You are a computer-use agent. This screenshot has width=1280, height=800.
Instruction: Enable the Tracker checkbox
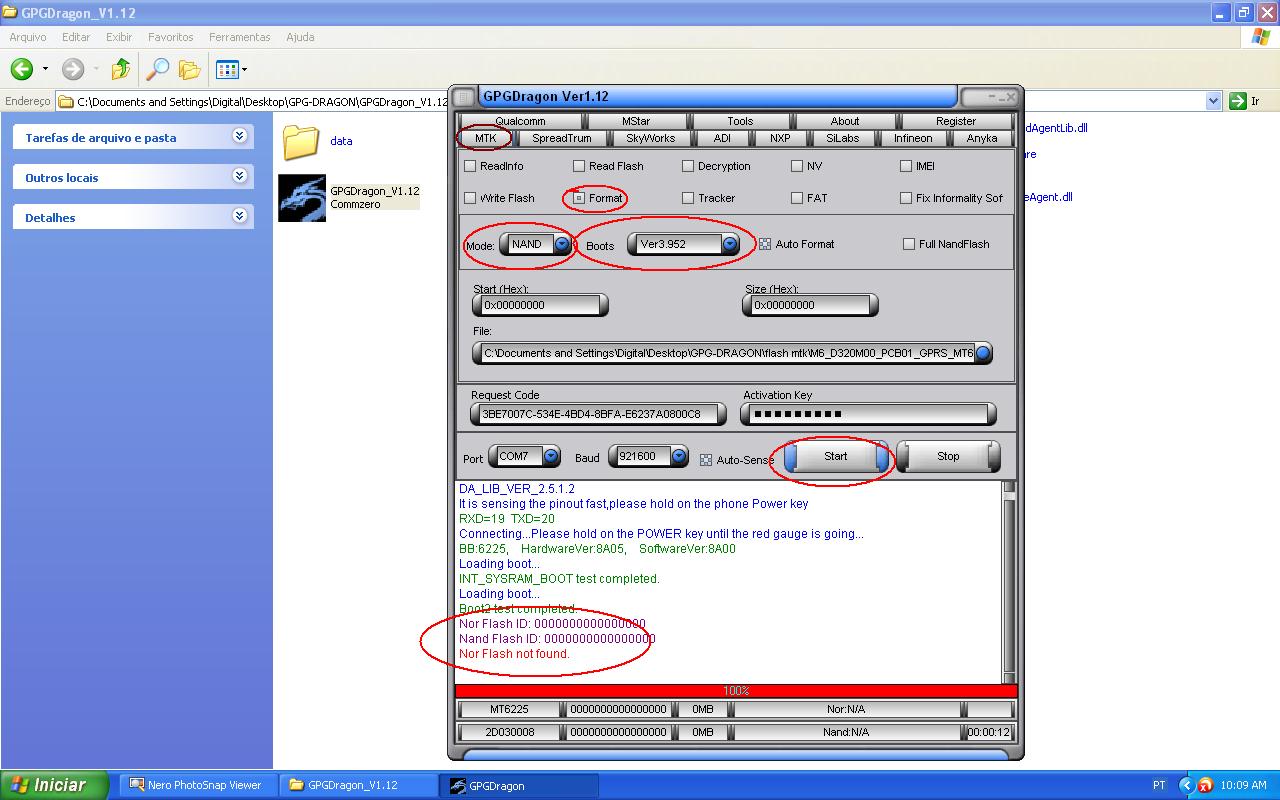[x=688, y=198]
